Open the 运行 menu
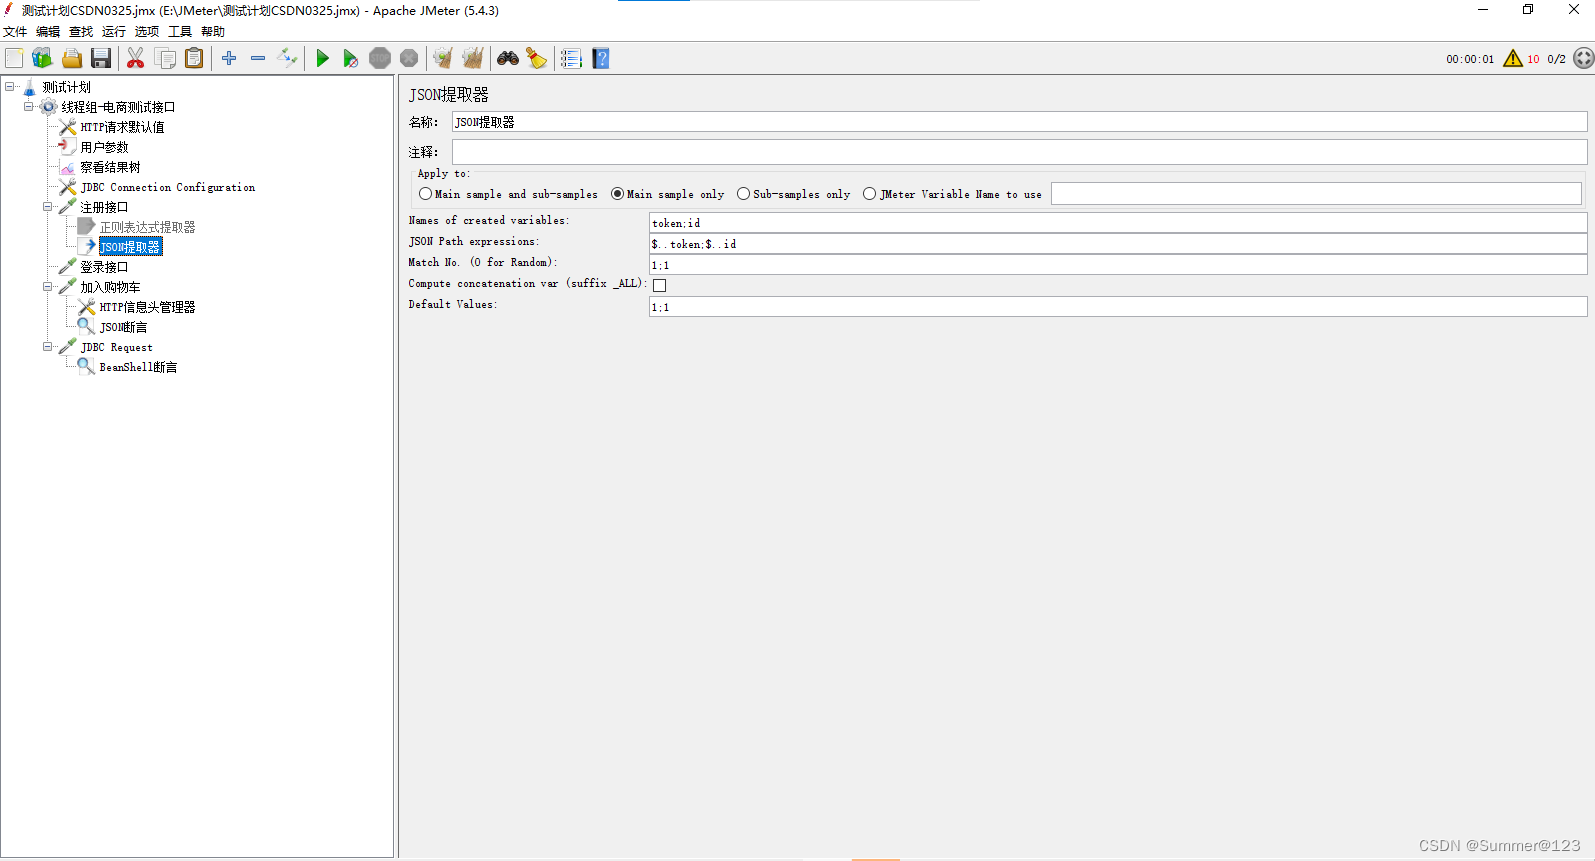 [x=114, y=32]
